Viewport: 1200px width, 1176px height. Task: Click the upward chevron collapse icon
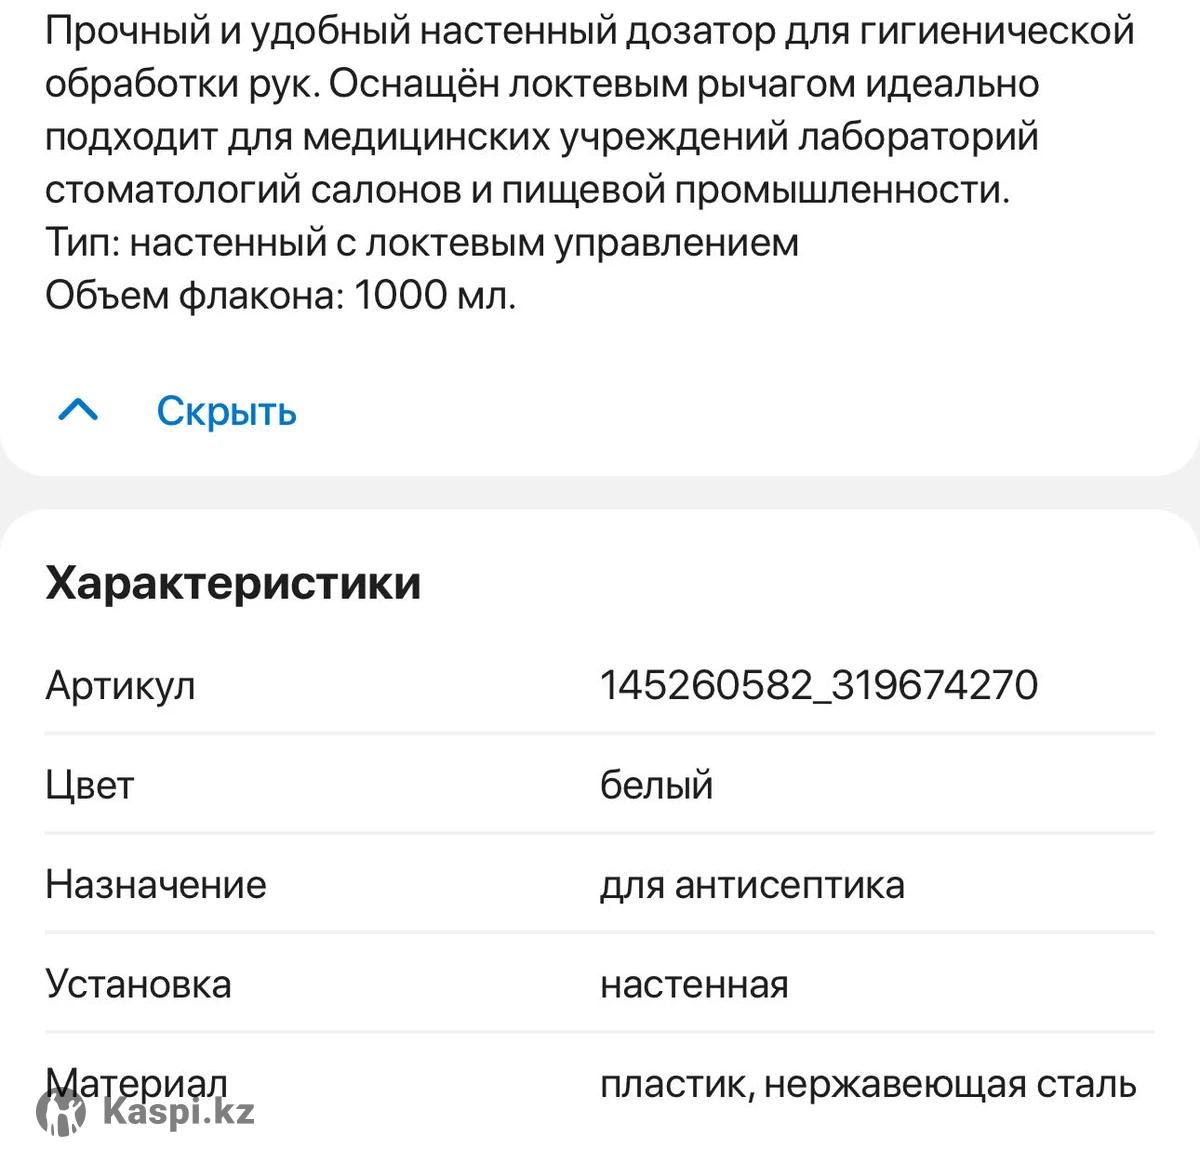coord(79,410)
